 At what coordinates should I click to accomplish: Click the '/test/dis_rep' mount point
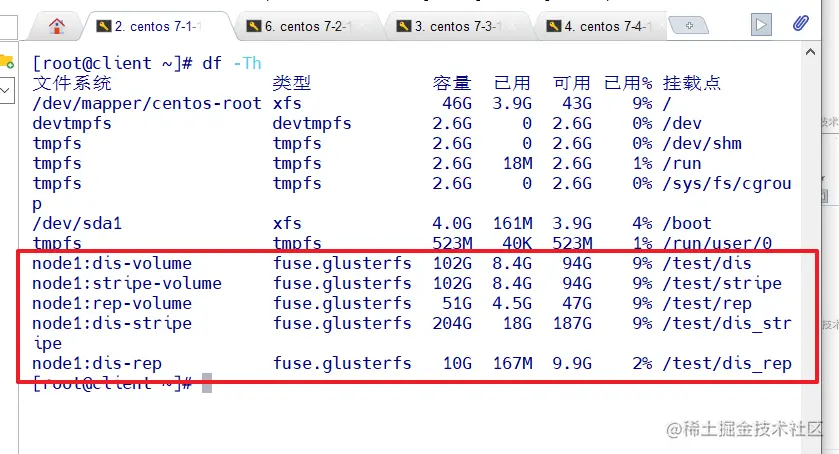coord(727,364)
